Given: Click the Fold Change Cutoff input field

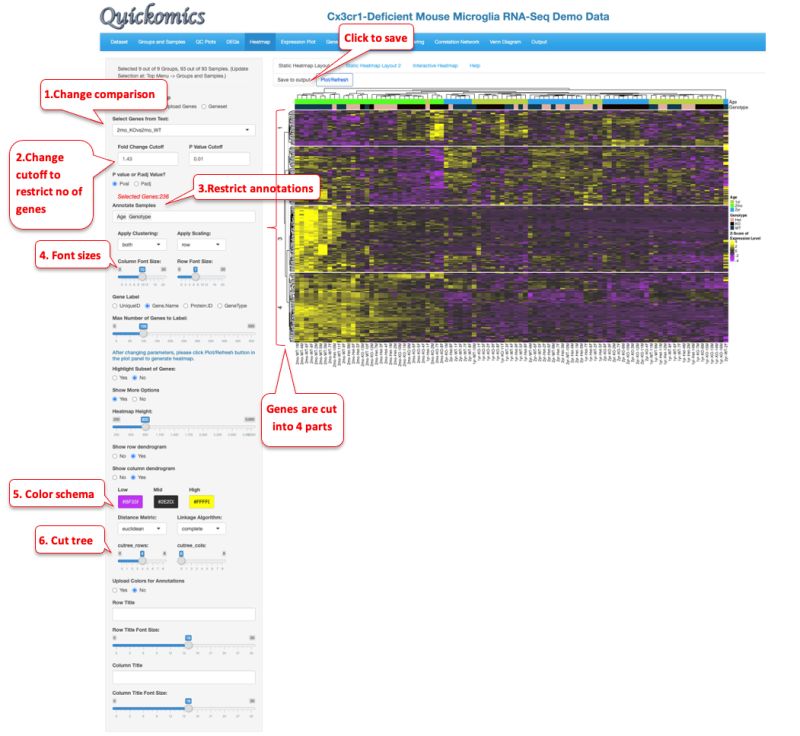Looking at the screenshot, I should click(x=147, y=158).
